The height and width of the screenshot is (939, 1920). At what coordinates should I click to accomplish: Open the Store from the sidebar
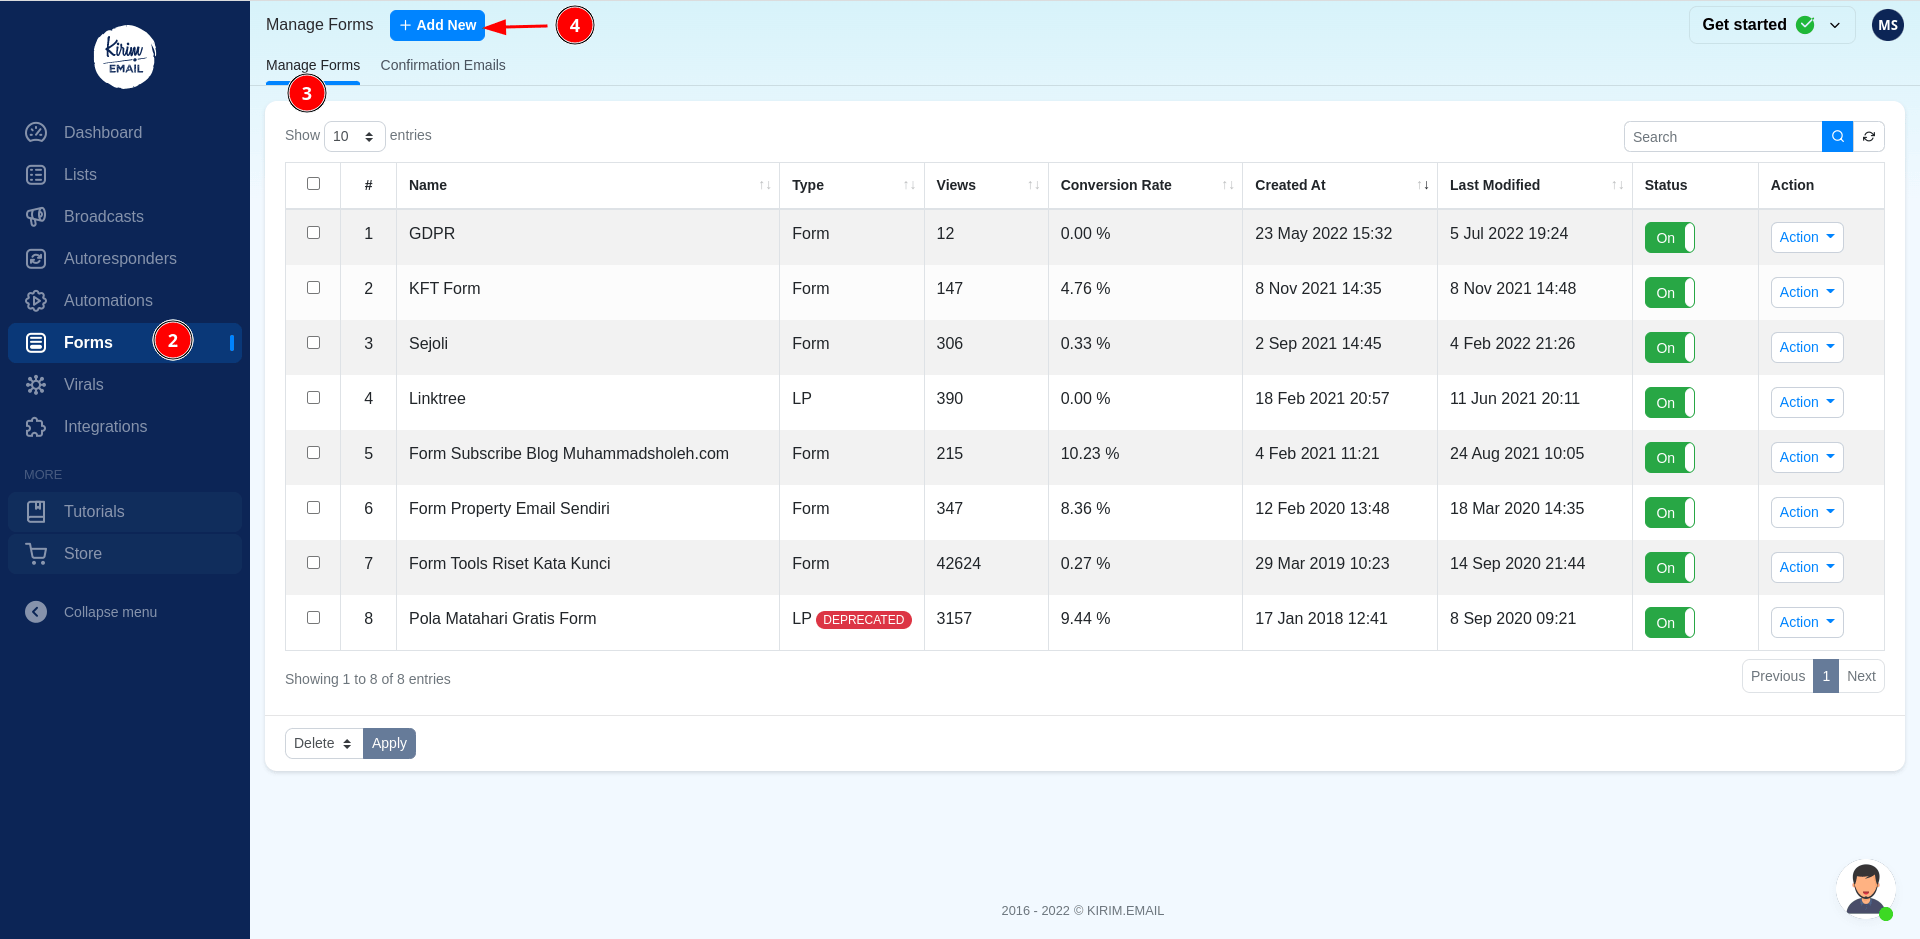[x=82, y=553]
